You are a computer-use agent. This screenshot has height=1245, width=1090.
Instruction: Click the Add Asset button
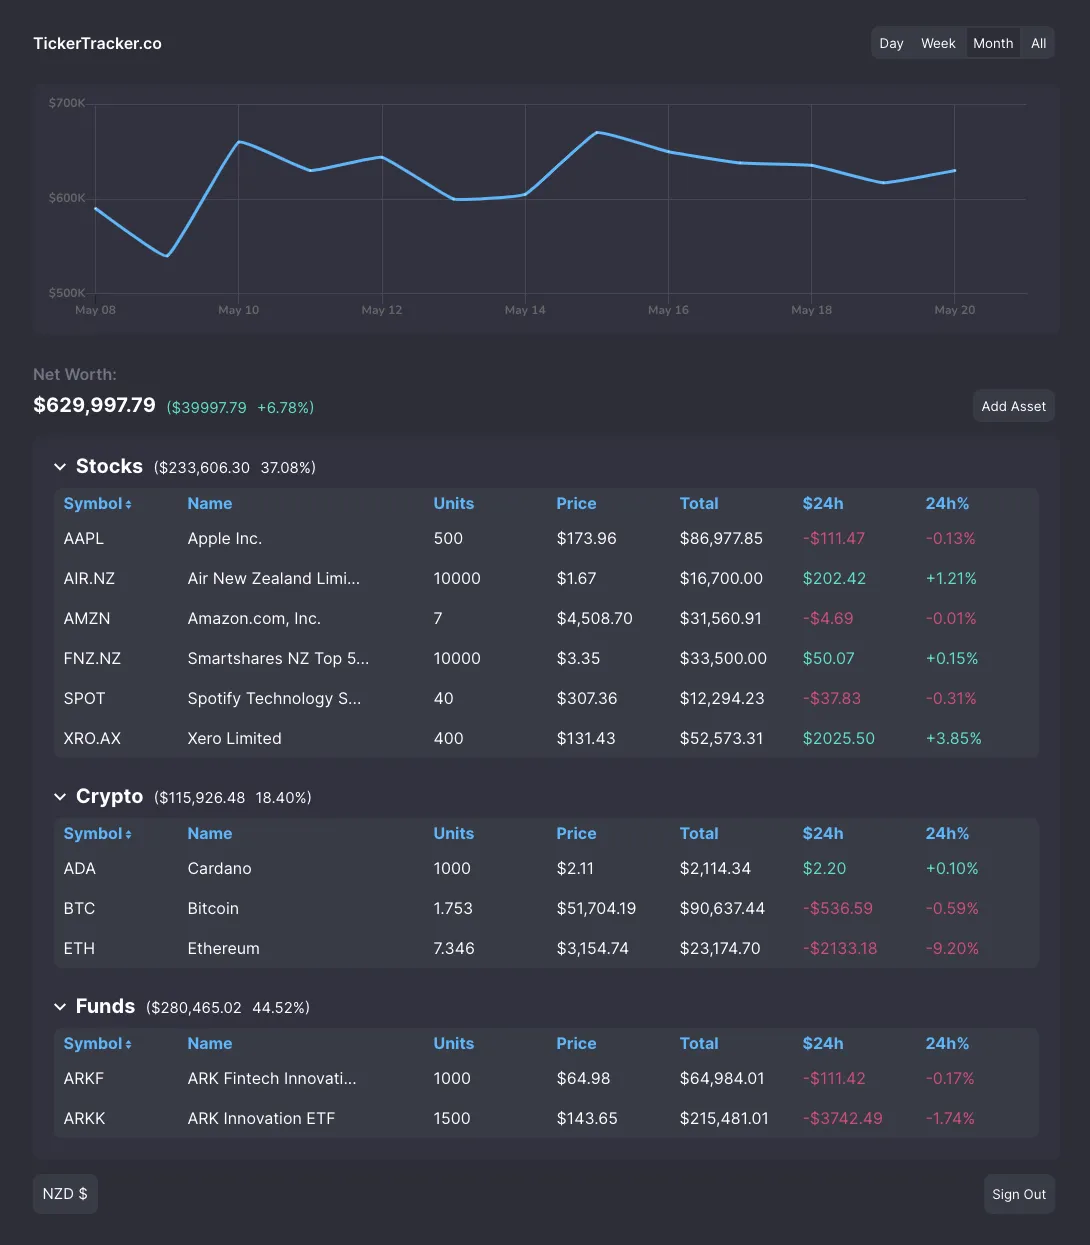[x=1013, y=406]
